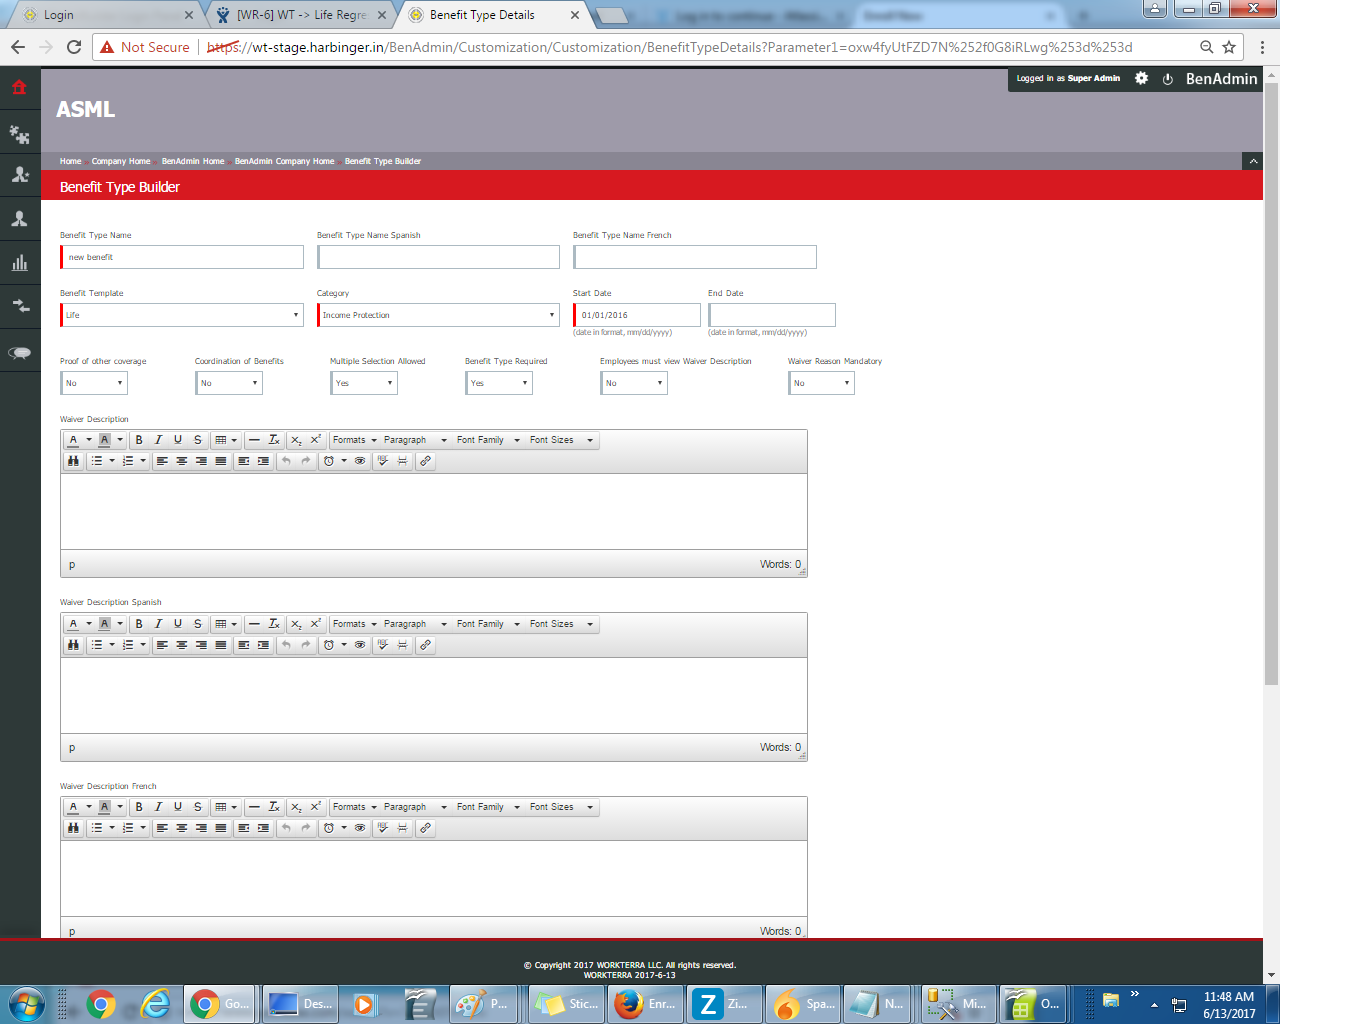Click find binoculars icon in Waiver Description French editor
1358x1024 pixels.
pyautogui.click(x=73, y=828)
